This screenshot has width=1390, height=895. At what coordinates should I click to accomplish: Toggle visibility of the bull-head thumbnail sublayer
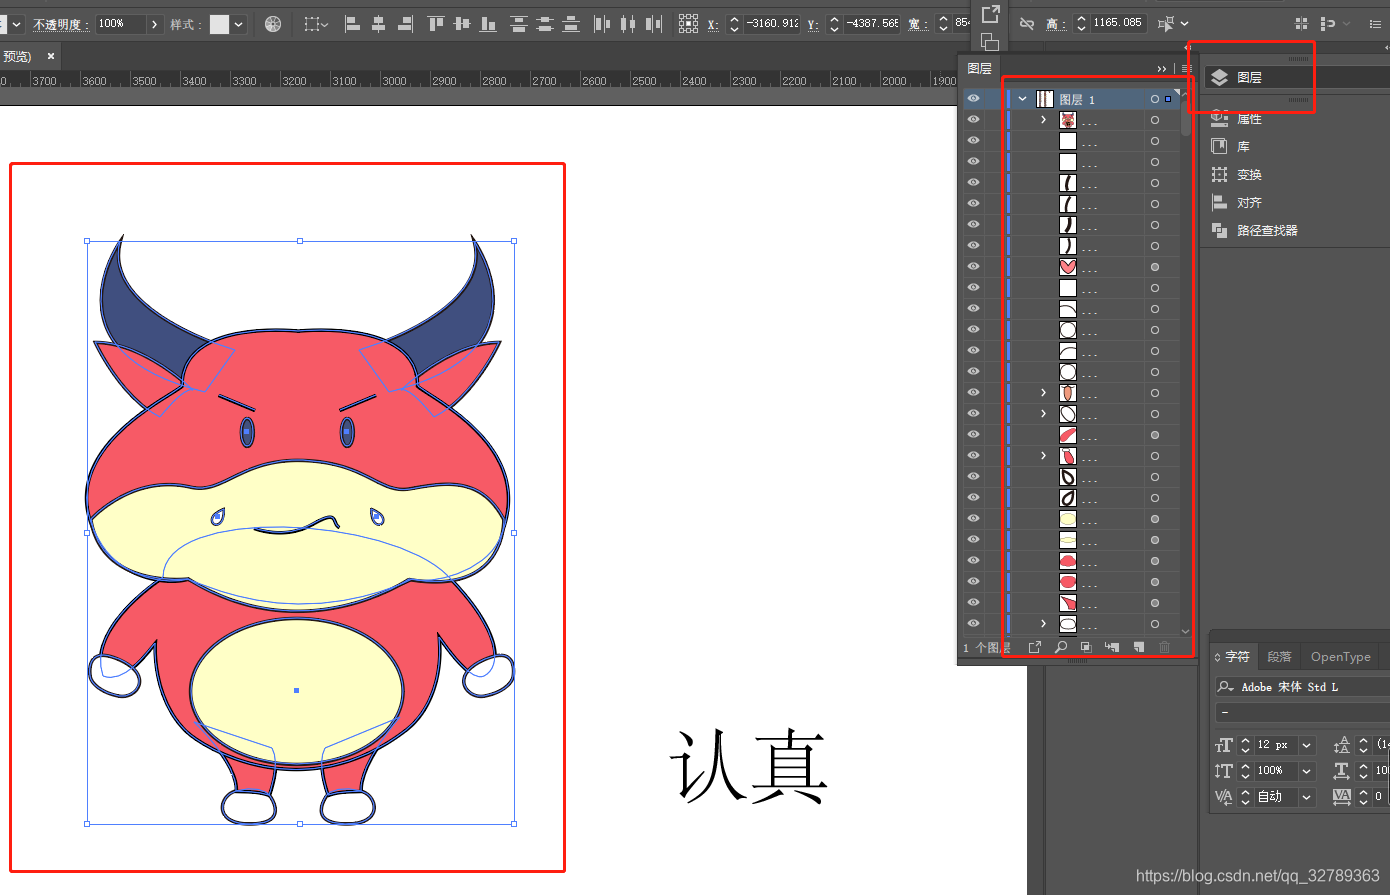tap(973, 120)
